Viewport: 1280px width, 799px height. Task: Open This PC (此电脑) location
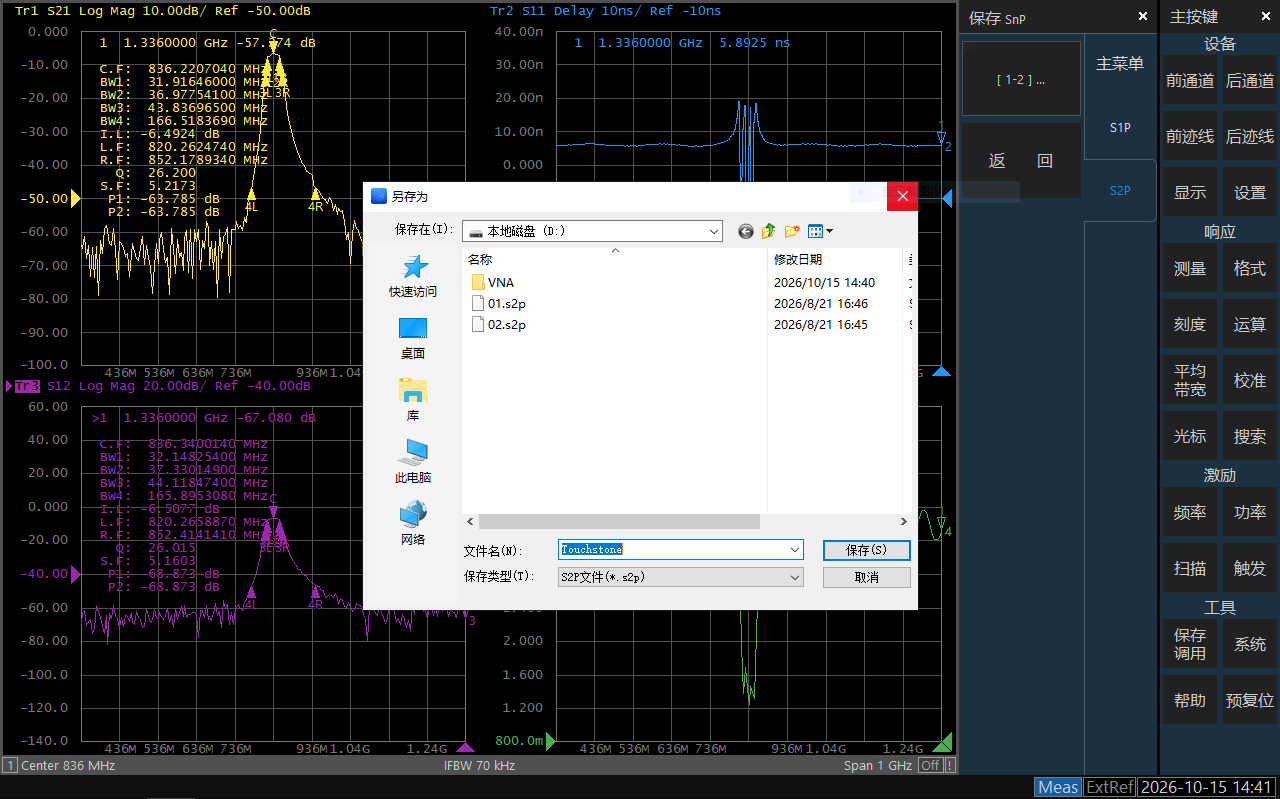click(x=413, y=462)
